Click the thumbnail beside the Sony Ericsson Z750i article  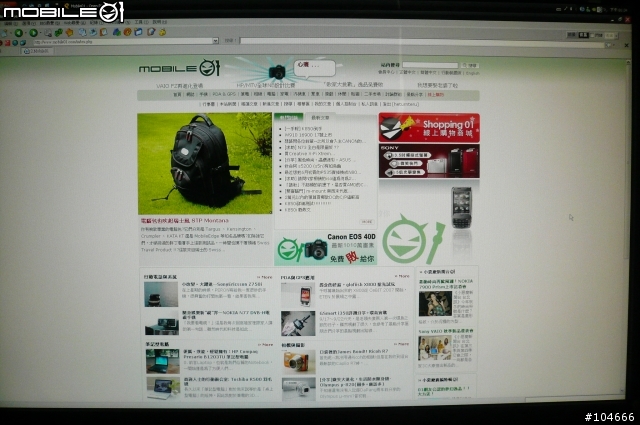click(161, 294)
